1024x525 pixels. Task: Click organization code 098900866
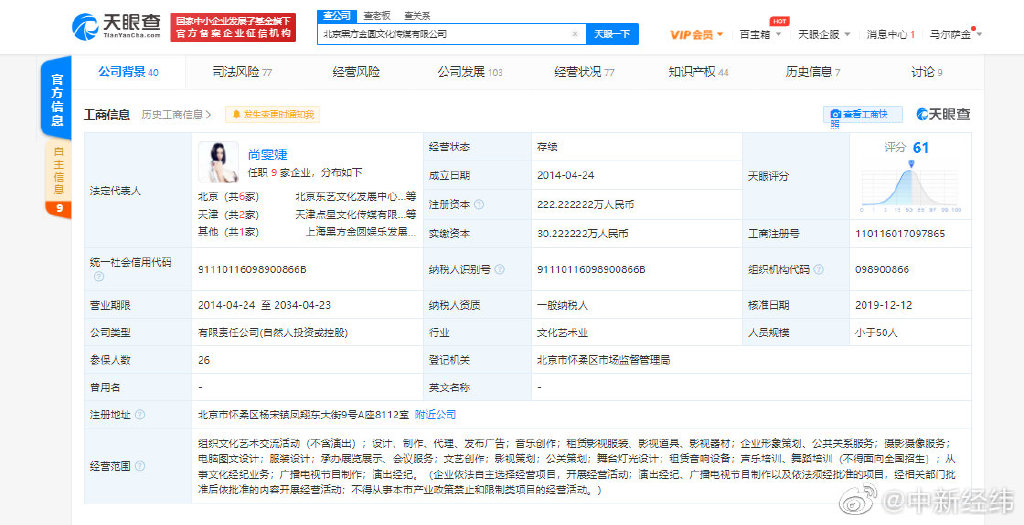[882, 269]
